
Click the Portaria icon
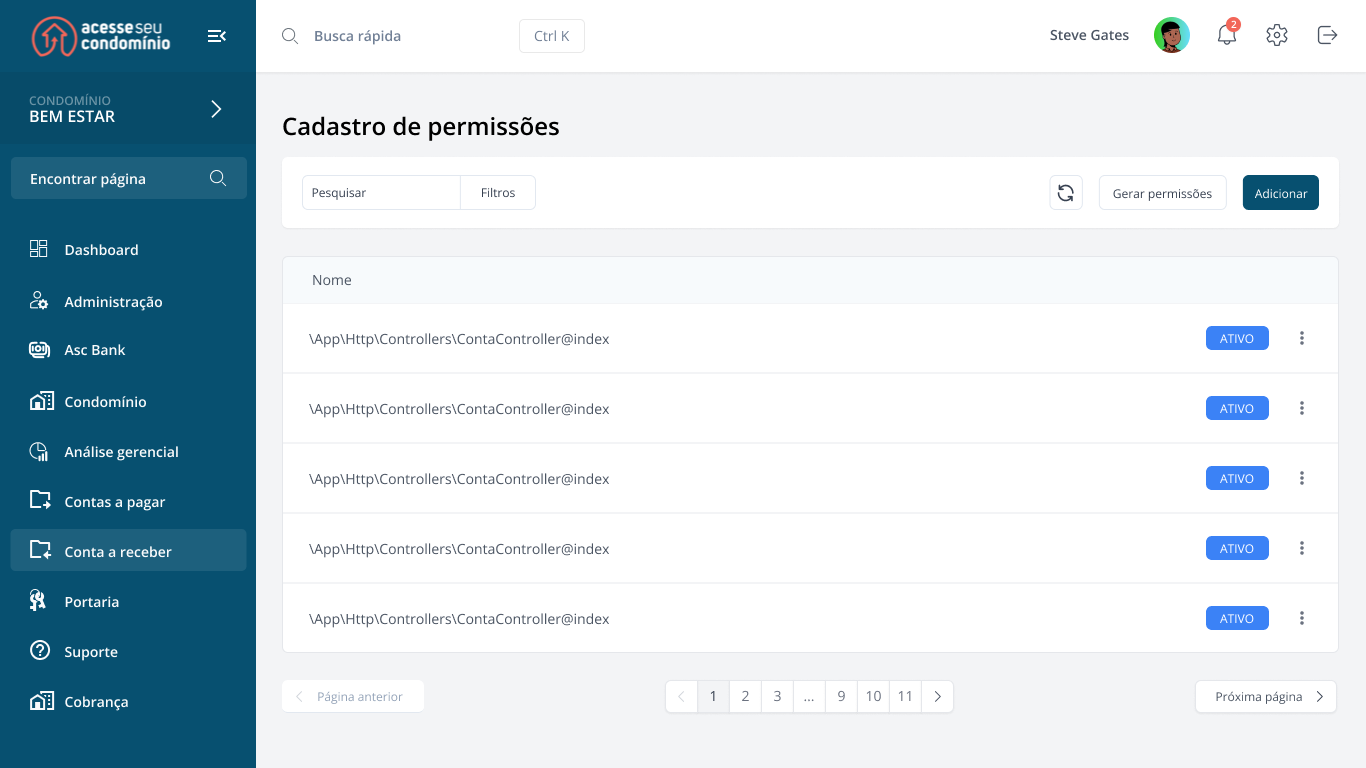tap(38, 600)
